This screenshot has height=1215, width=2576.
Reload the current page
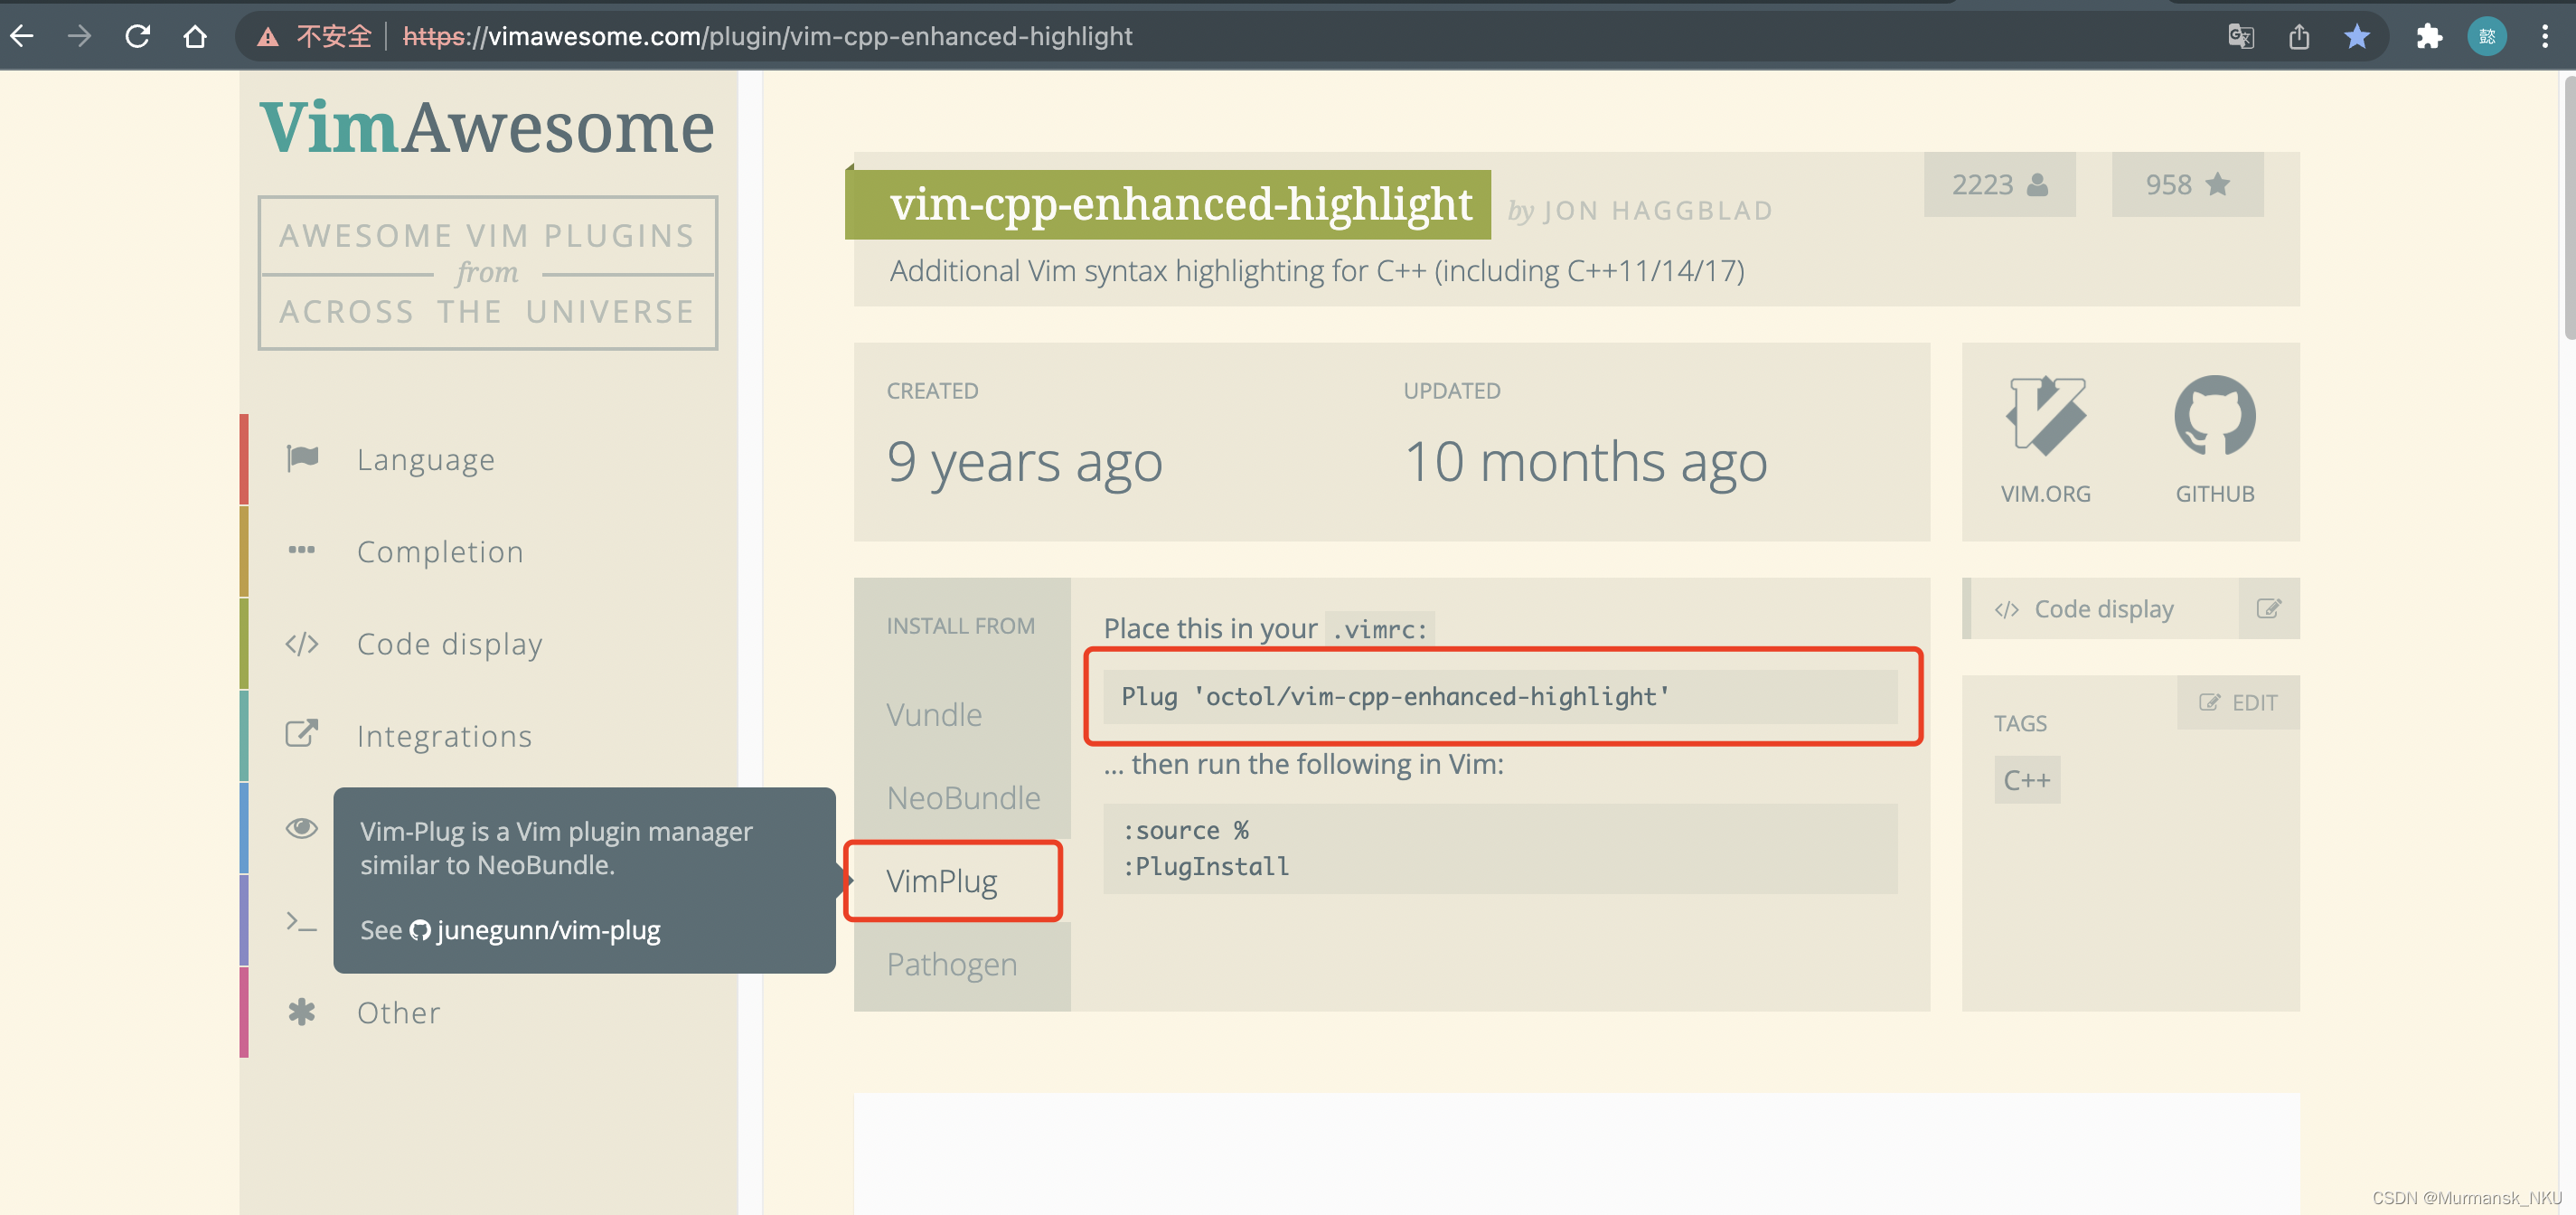tap(137, 37)
